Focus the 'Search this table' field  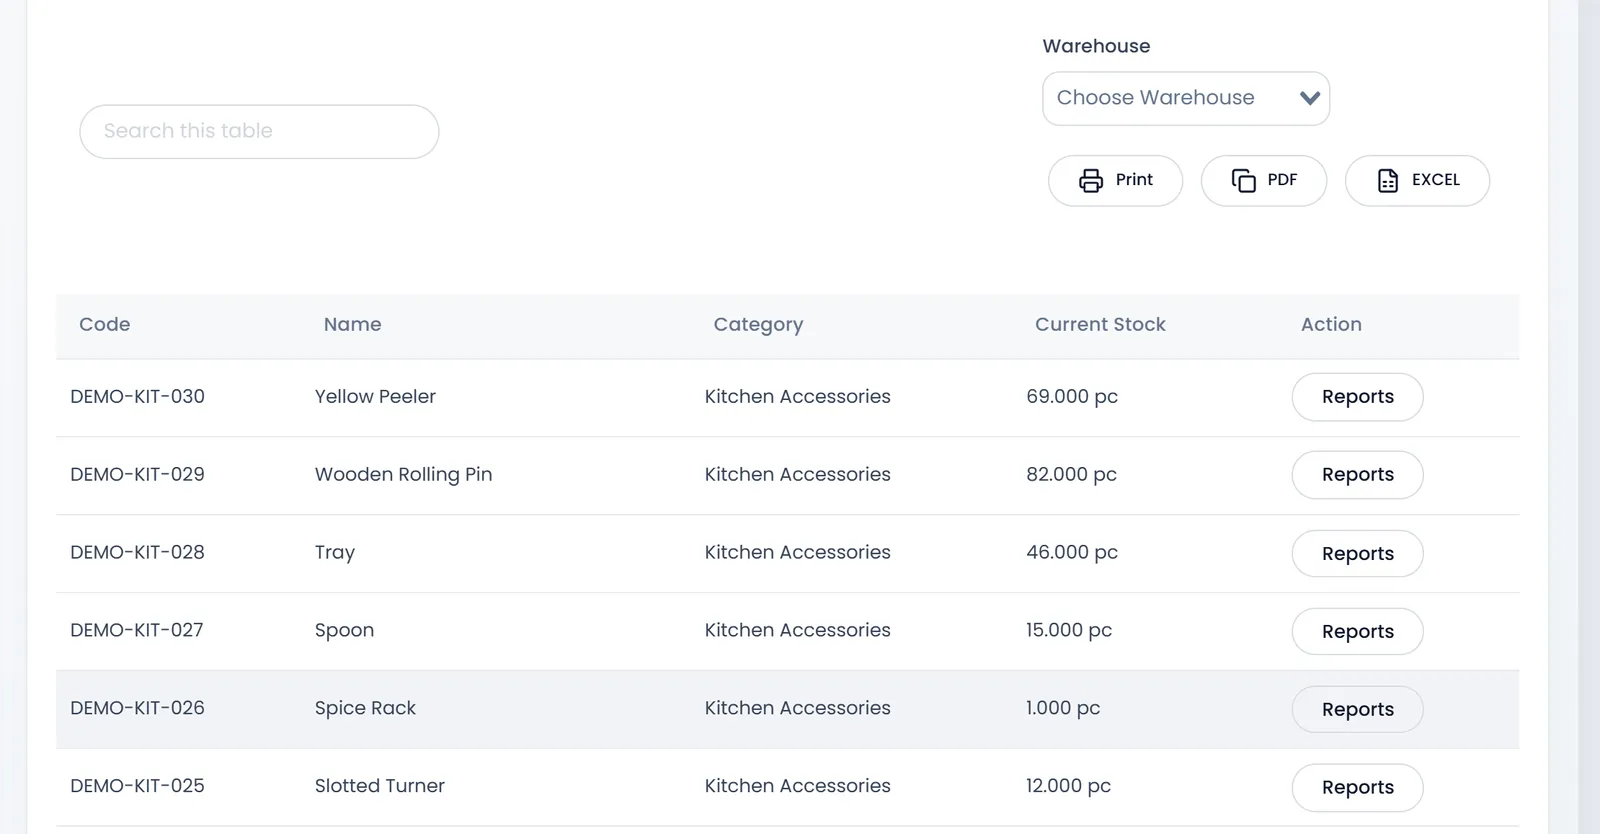tap(259, 132)
